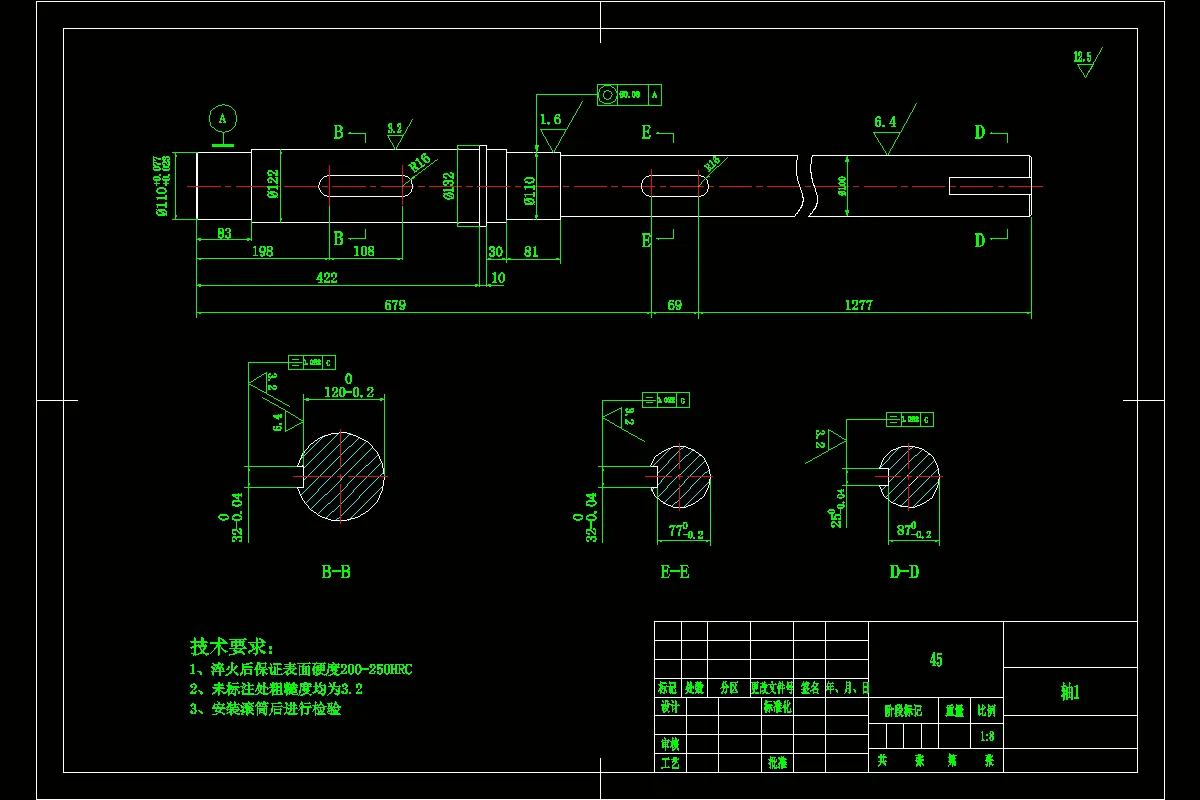Click the '1277' length dimension
The image size is (1200, 800).
coord(858,305)
